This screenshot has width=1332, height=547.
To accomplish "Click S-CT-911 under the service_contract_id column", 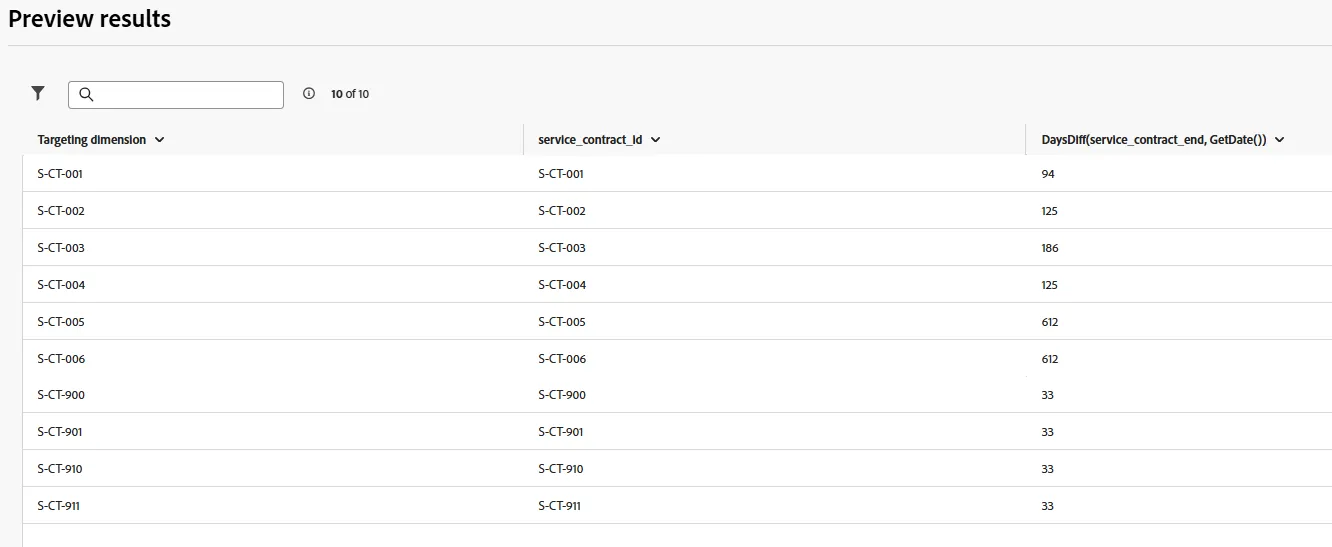I will (559, 506).
